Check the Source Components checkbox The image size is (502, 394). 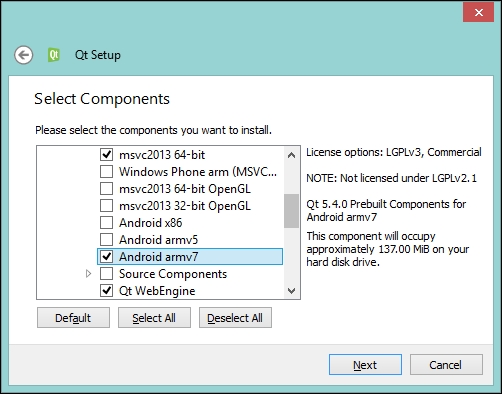[x=106, y=274]
